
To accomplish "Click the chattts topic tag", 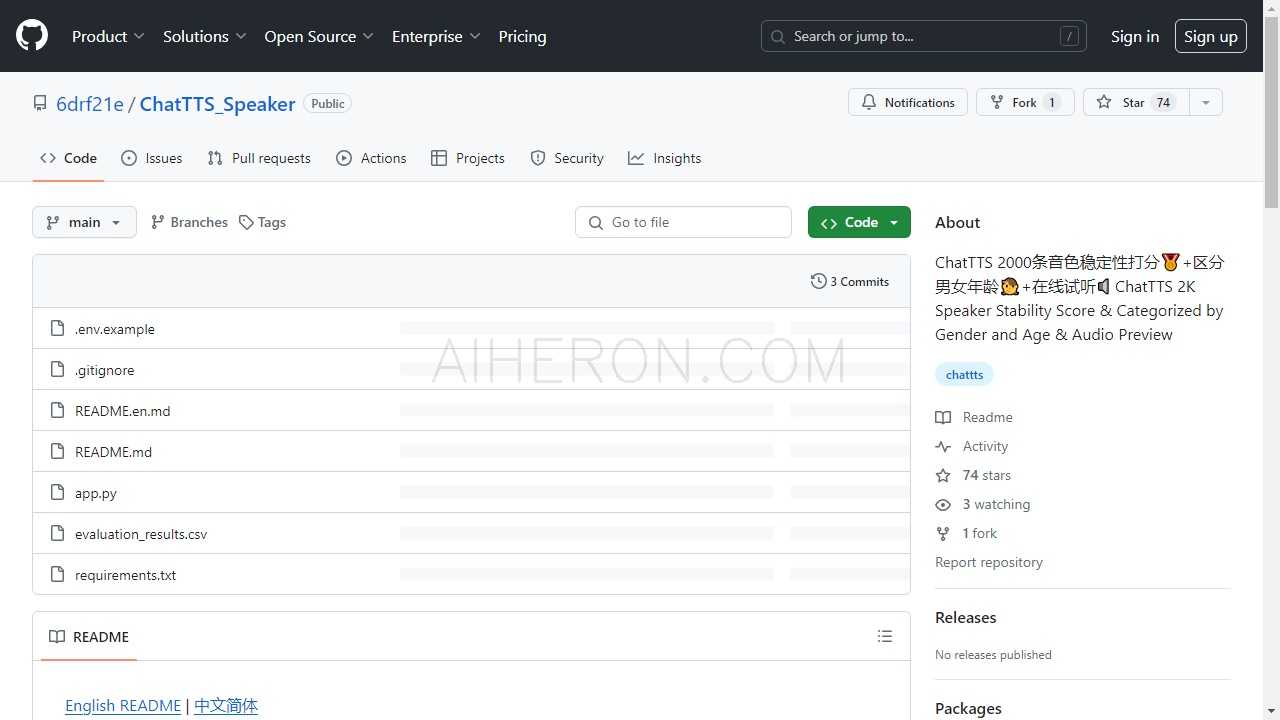I will pyautogui.click(x=964, y=375).
